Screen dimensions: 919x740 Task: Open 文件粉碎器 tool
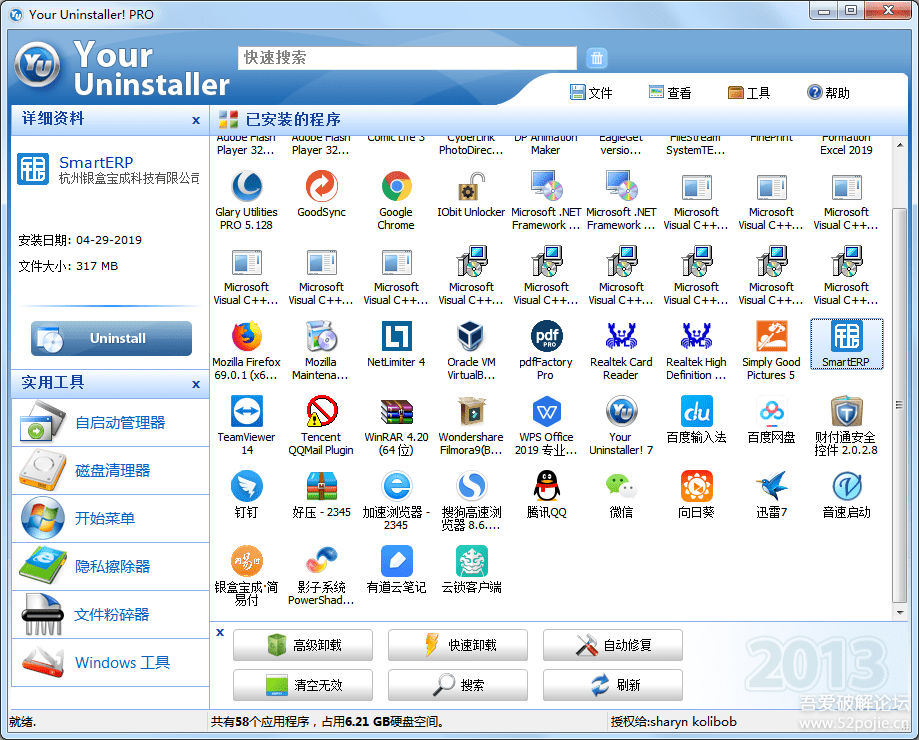click(x=110, y=615)
